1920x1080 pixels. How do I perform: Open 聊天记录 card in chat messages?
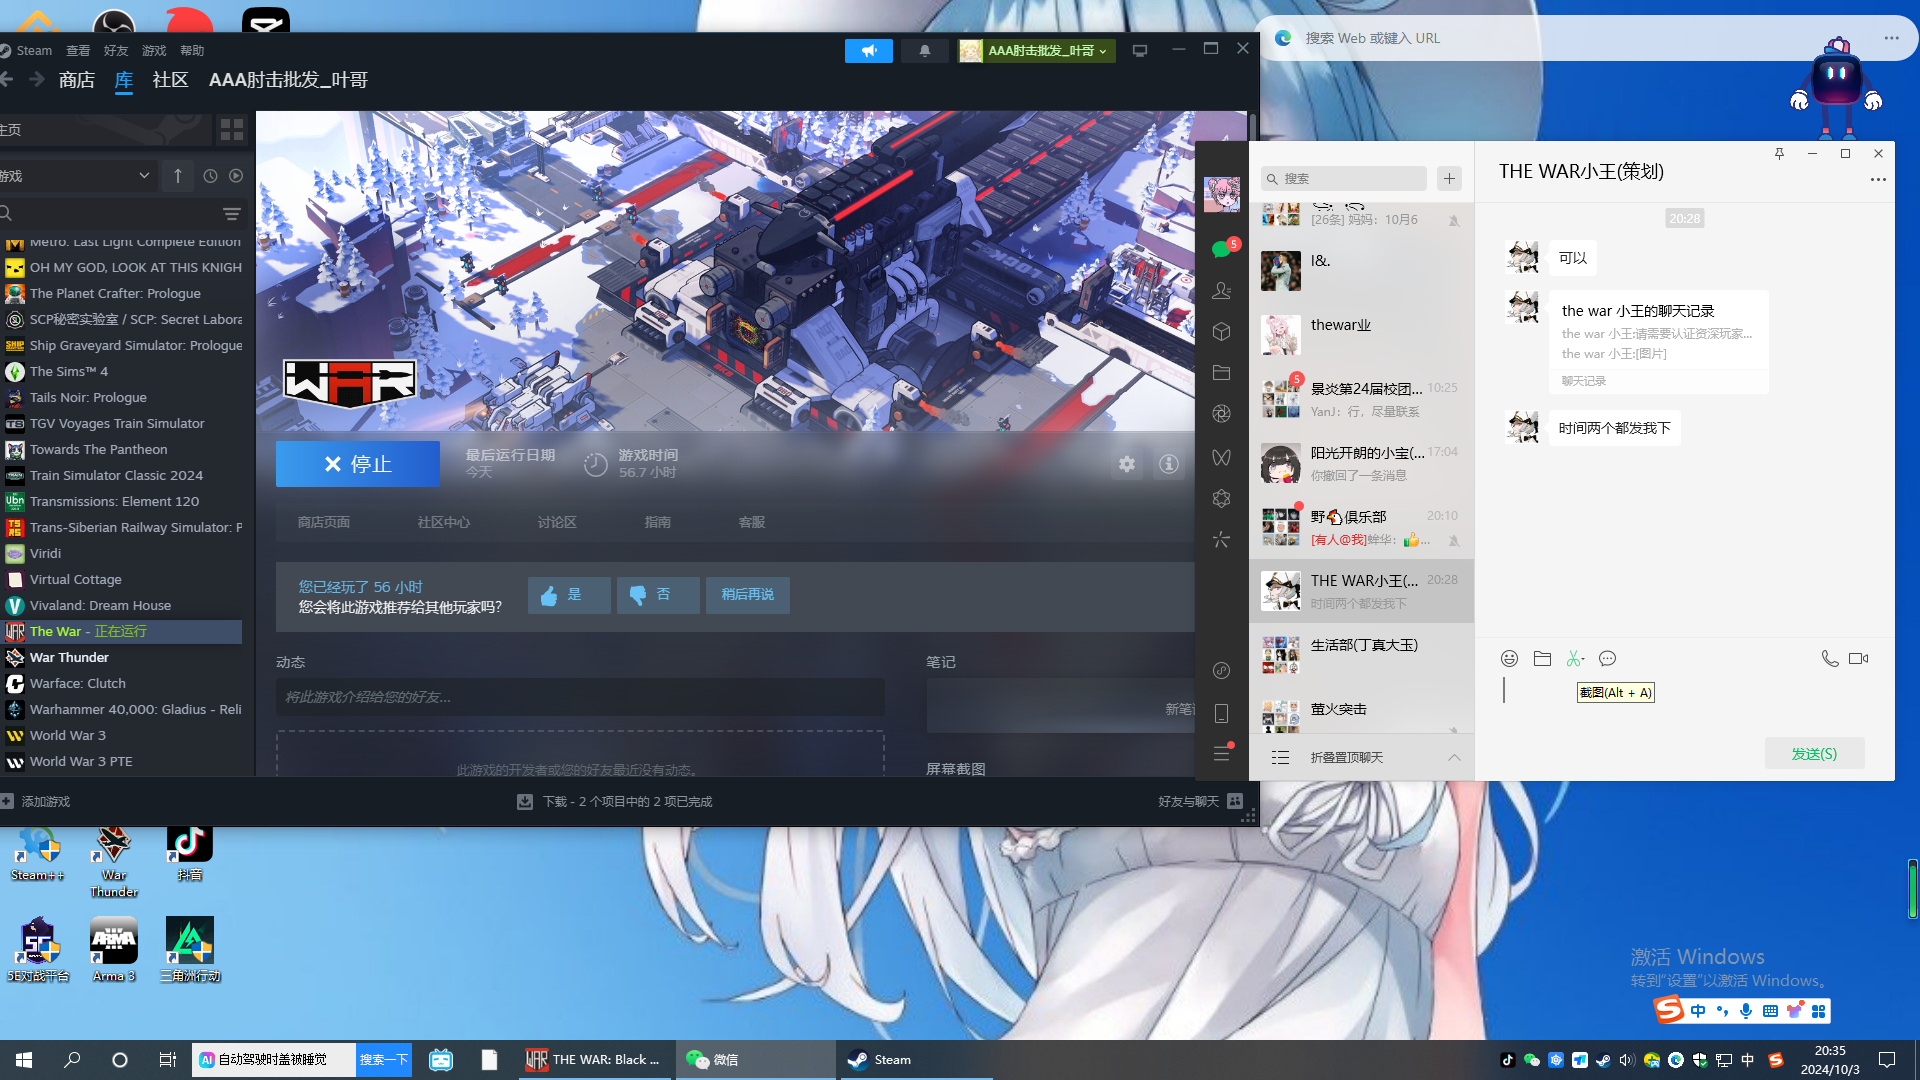pos(1657,341)
